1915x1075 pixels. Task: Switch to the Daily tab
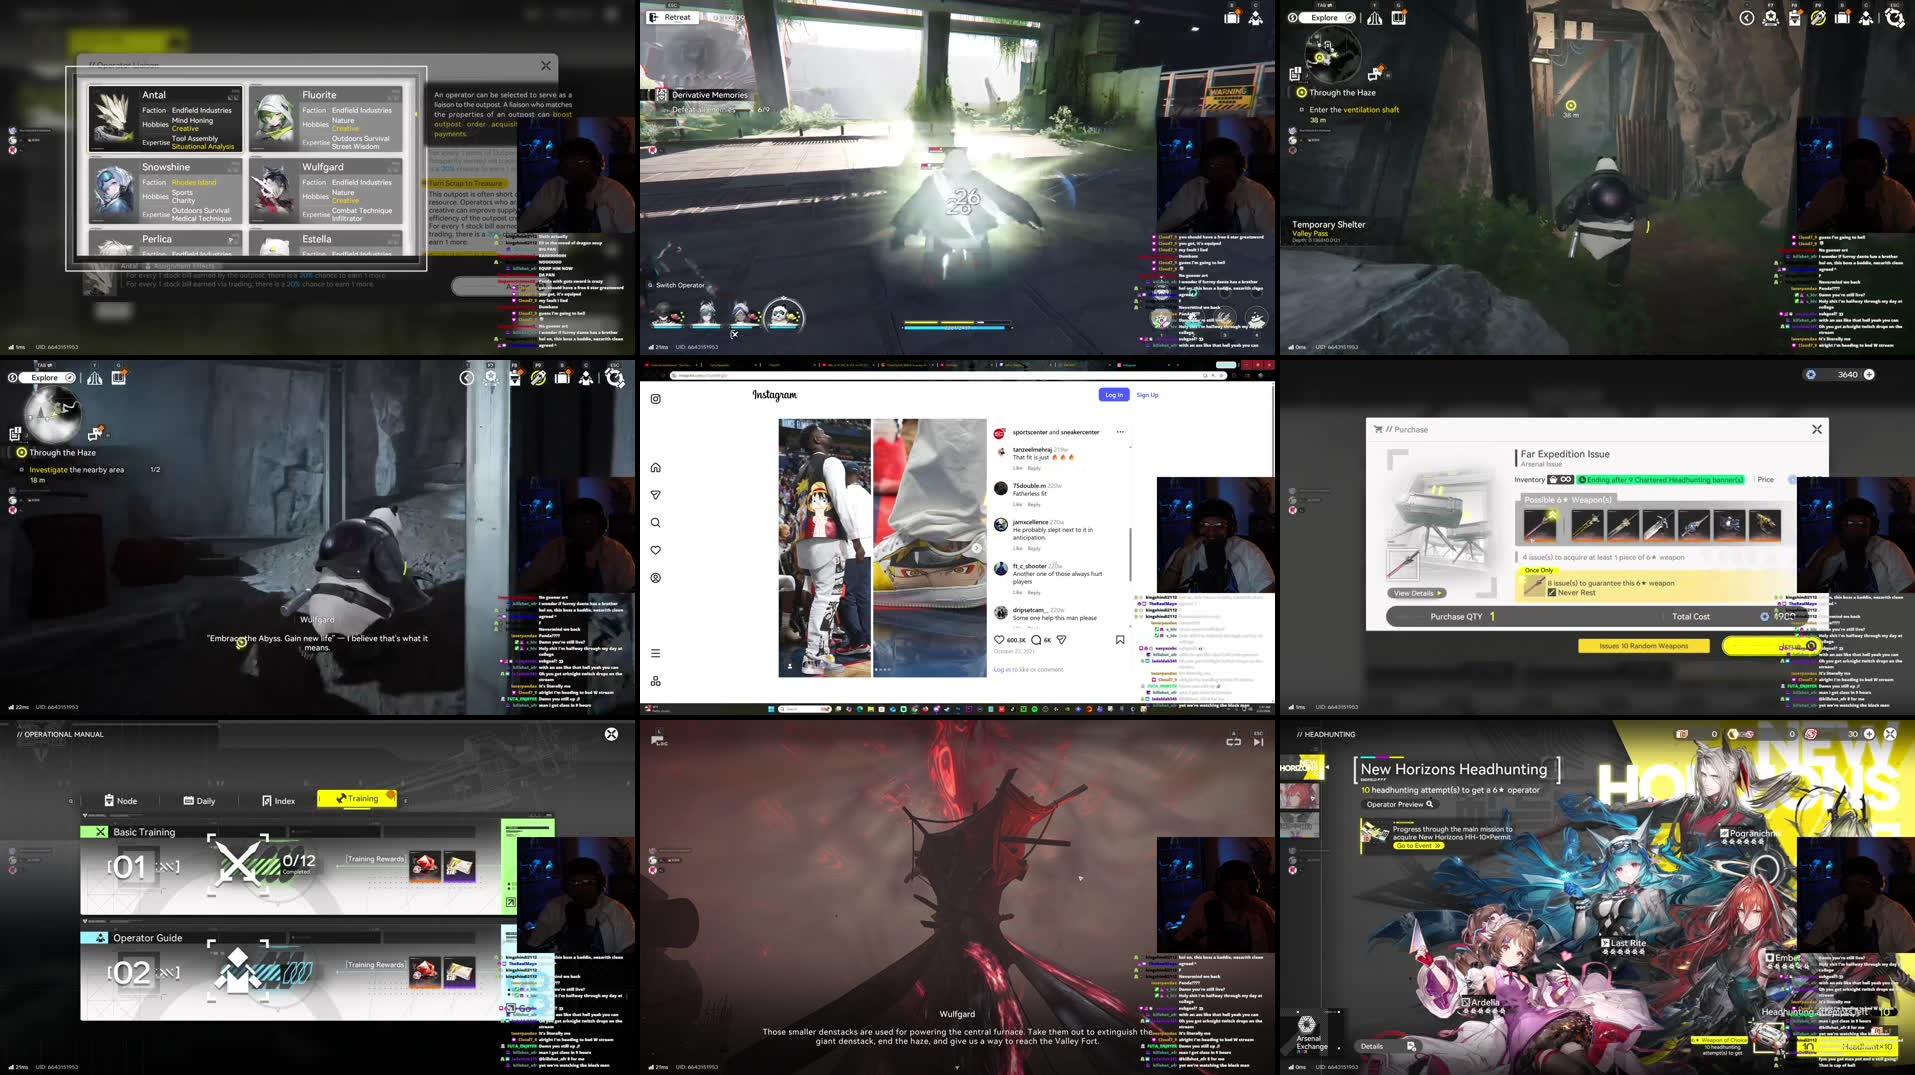tap(200, 800)
